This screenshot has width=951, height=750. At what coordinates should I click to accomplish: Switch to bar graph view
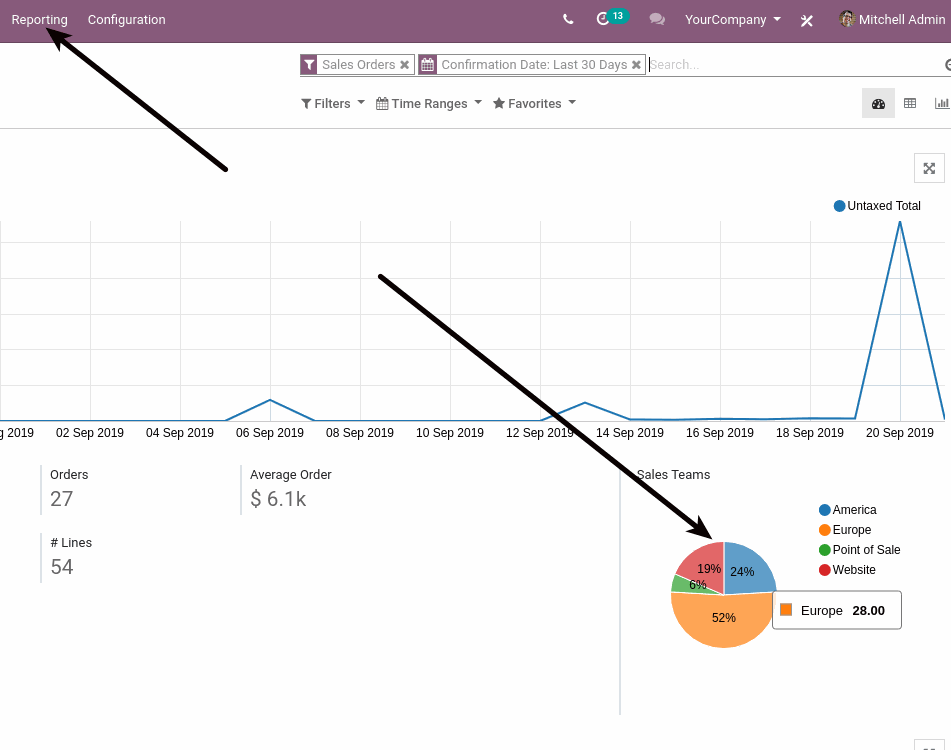click(x=941, y=102)
